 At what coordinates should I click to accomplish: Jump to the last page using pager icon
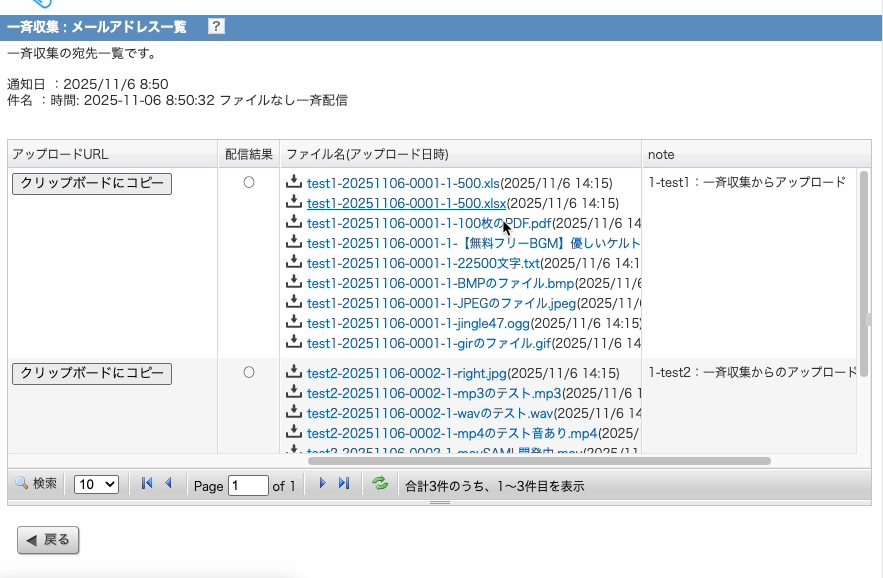(344, 484)
